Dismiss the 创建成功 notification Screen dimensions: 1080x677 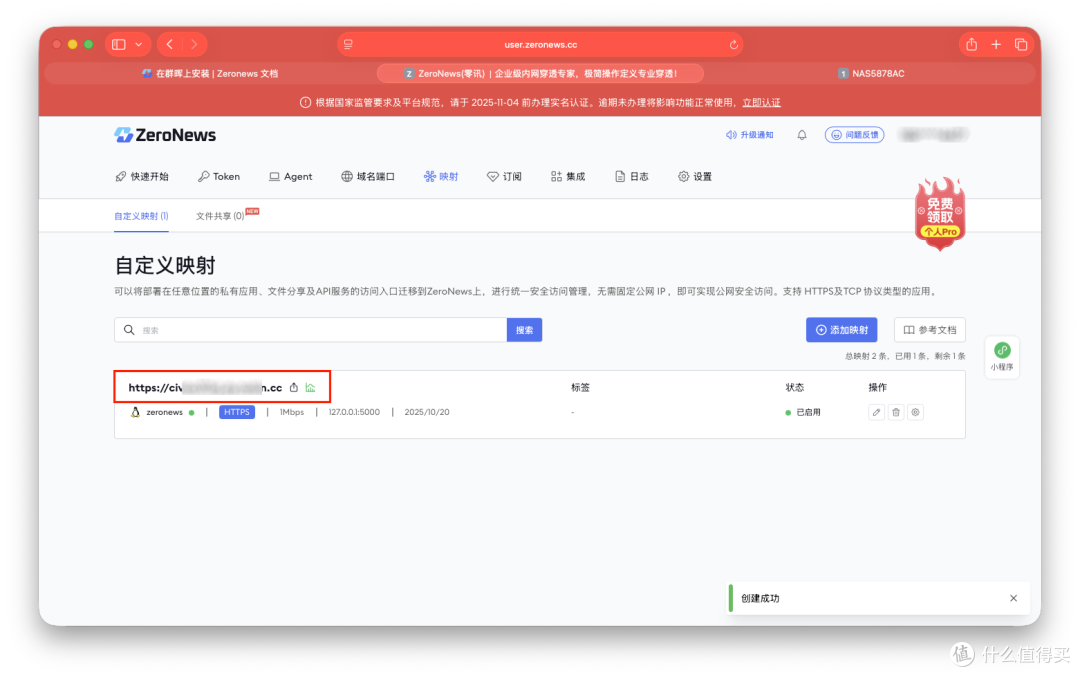click(x=1013, y=598)
